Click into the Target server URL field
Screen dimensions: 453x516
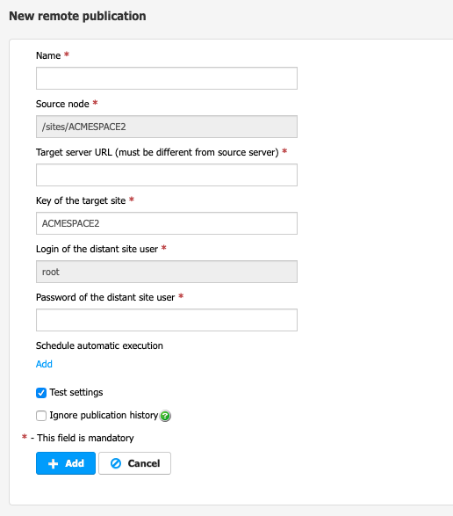click(x=167, y=175)
